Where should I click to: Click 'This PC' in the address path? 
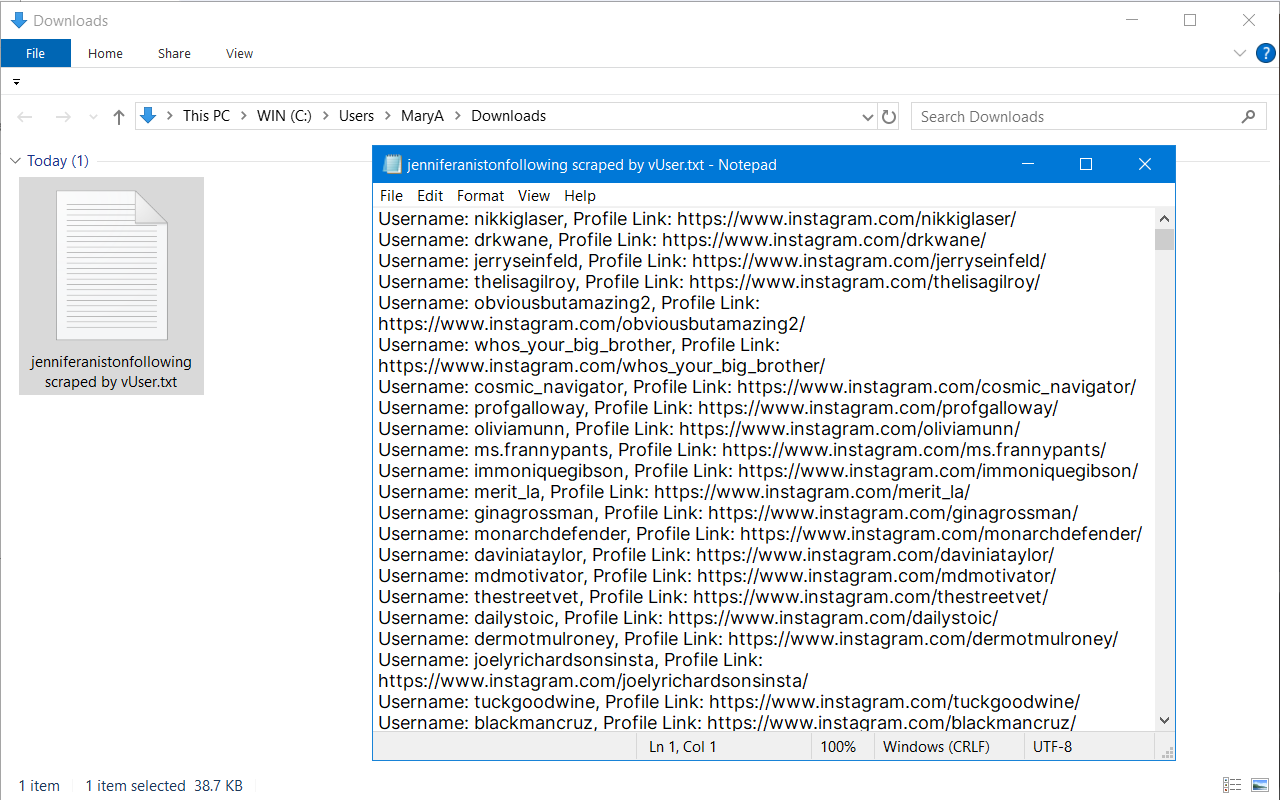(206, 116)
